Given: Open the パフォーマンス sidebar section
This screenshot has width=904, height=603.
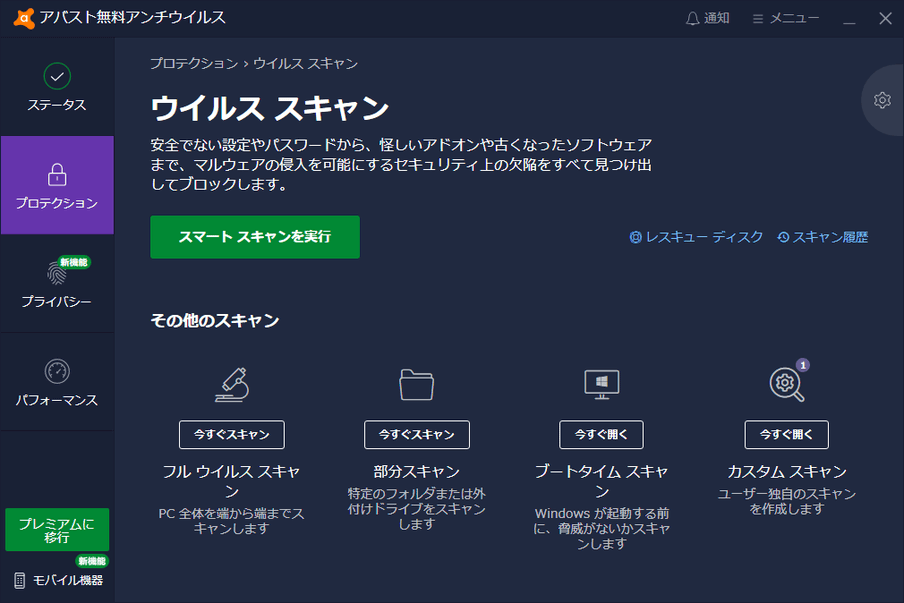Looking at the screenshot, I should tap(57, 382).
